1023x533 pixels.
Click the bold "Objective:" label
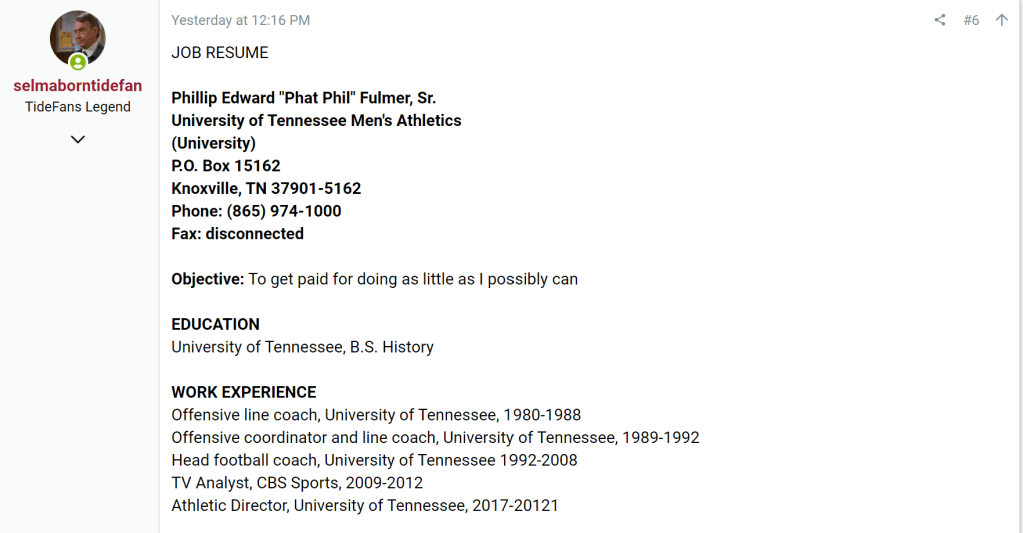pos(207,279)
